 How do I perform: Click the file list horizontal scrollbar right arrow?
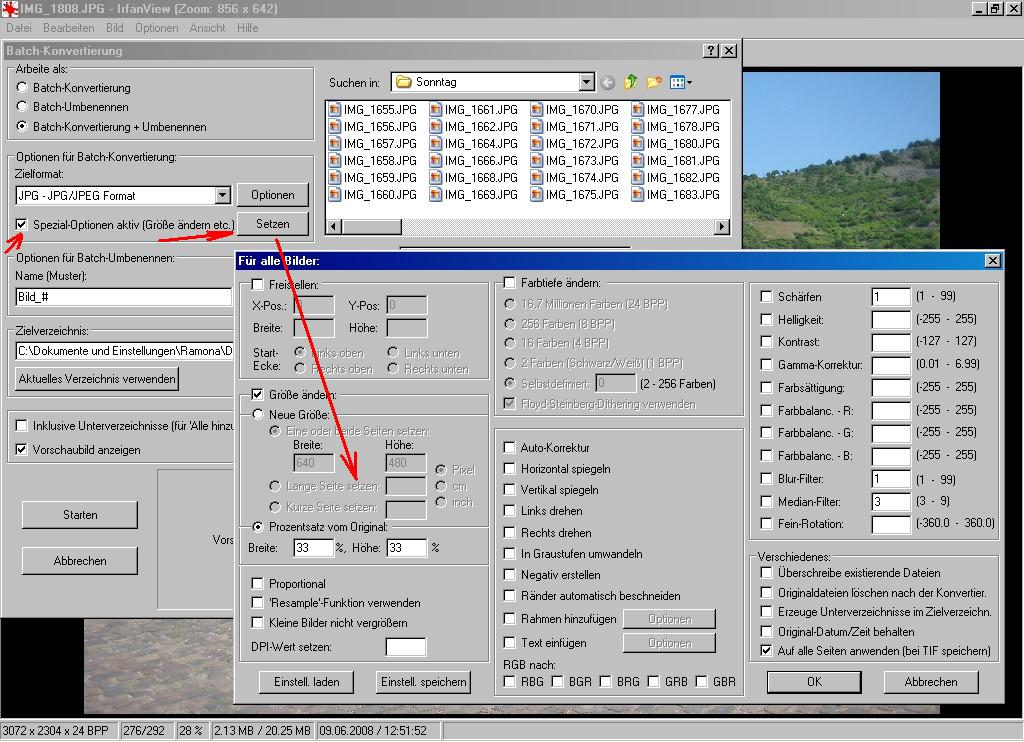pyautogui.click(x=723, y=228)
